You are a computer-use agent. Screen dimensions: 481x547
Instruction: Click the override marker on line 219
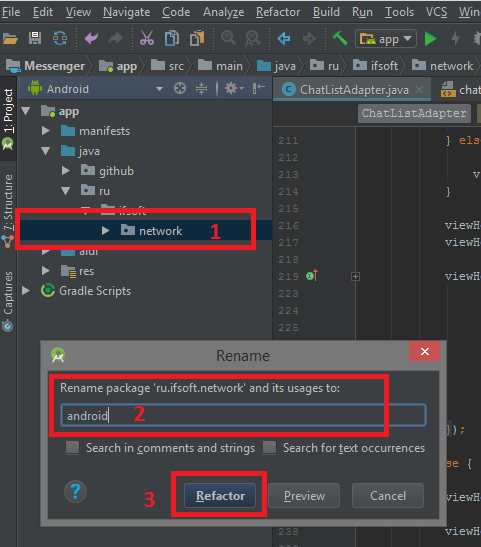(x=312, y=276)
